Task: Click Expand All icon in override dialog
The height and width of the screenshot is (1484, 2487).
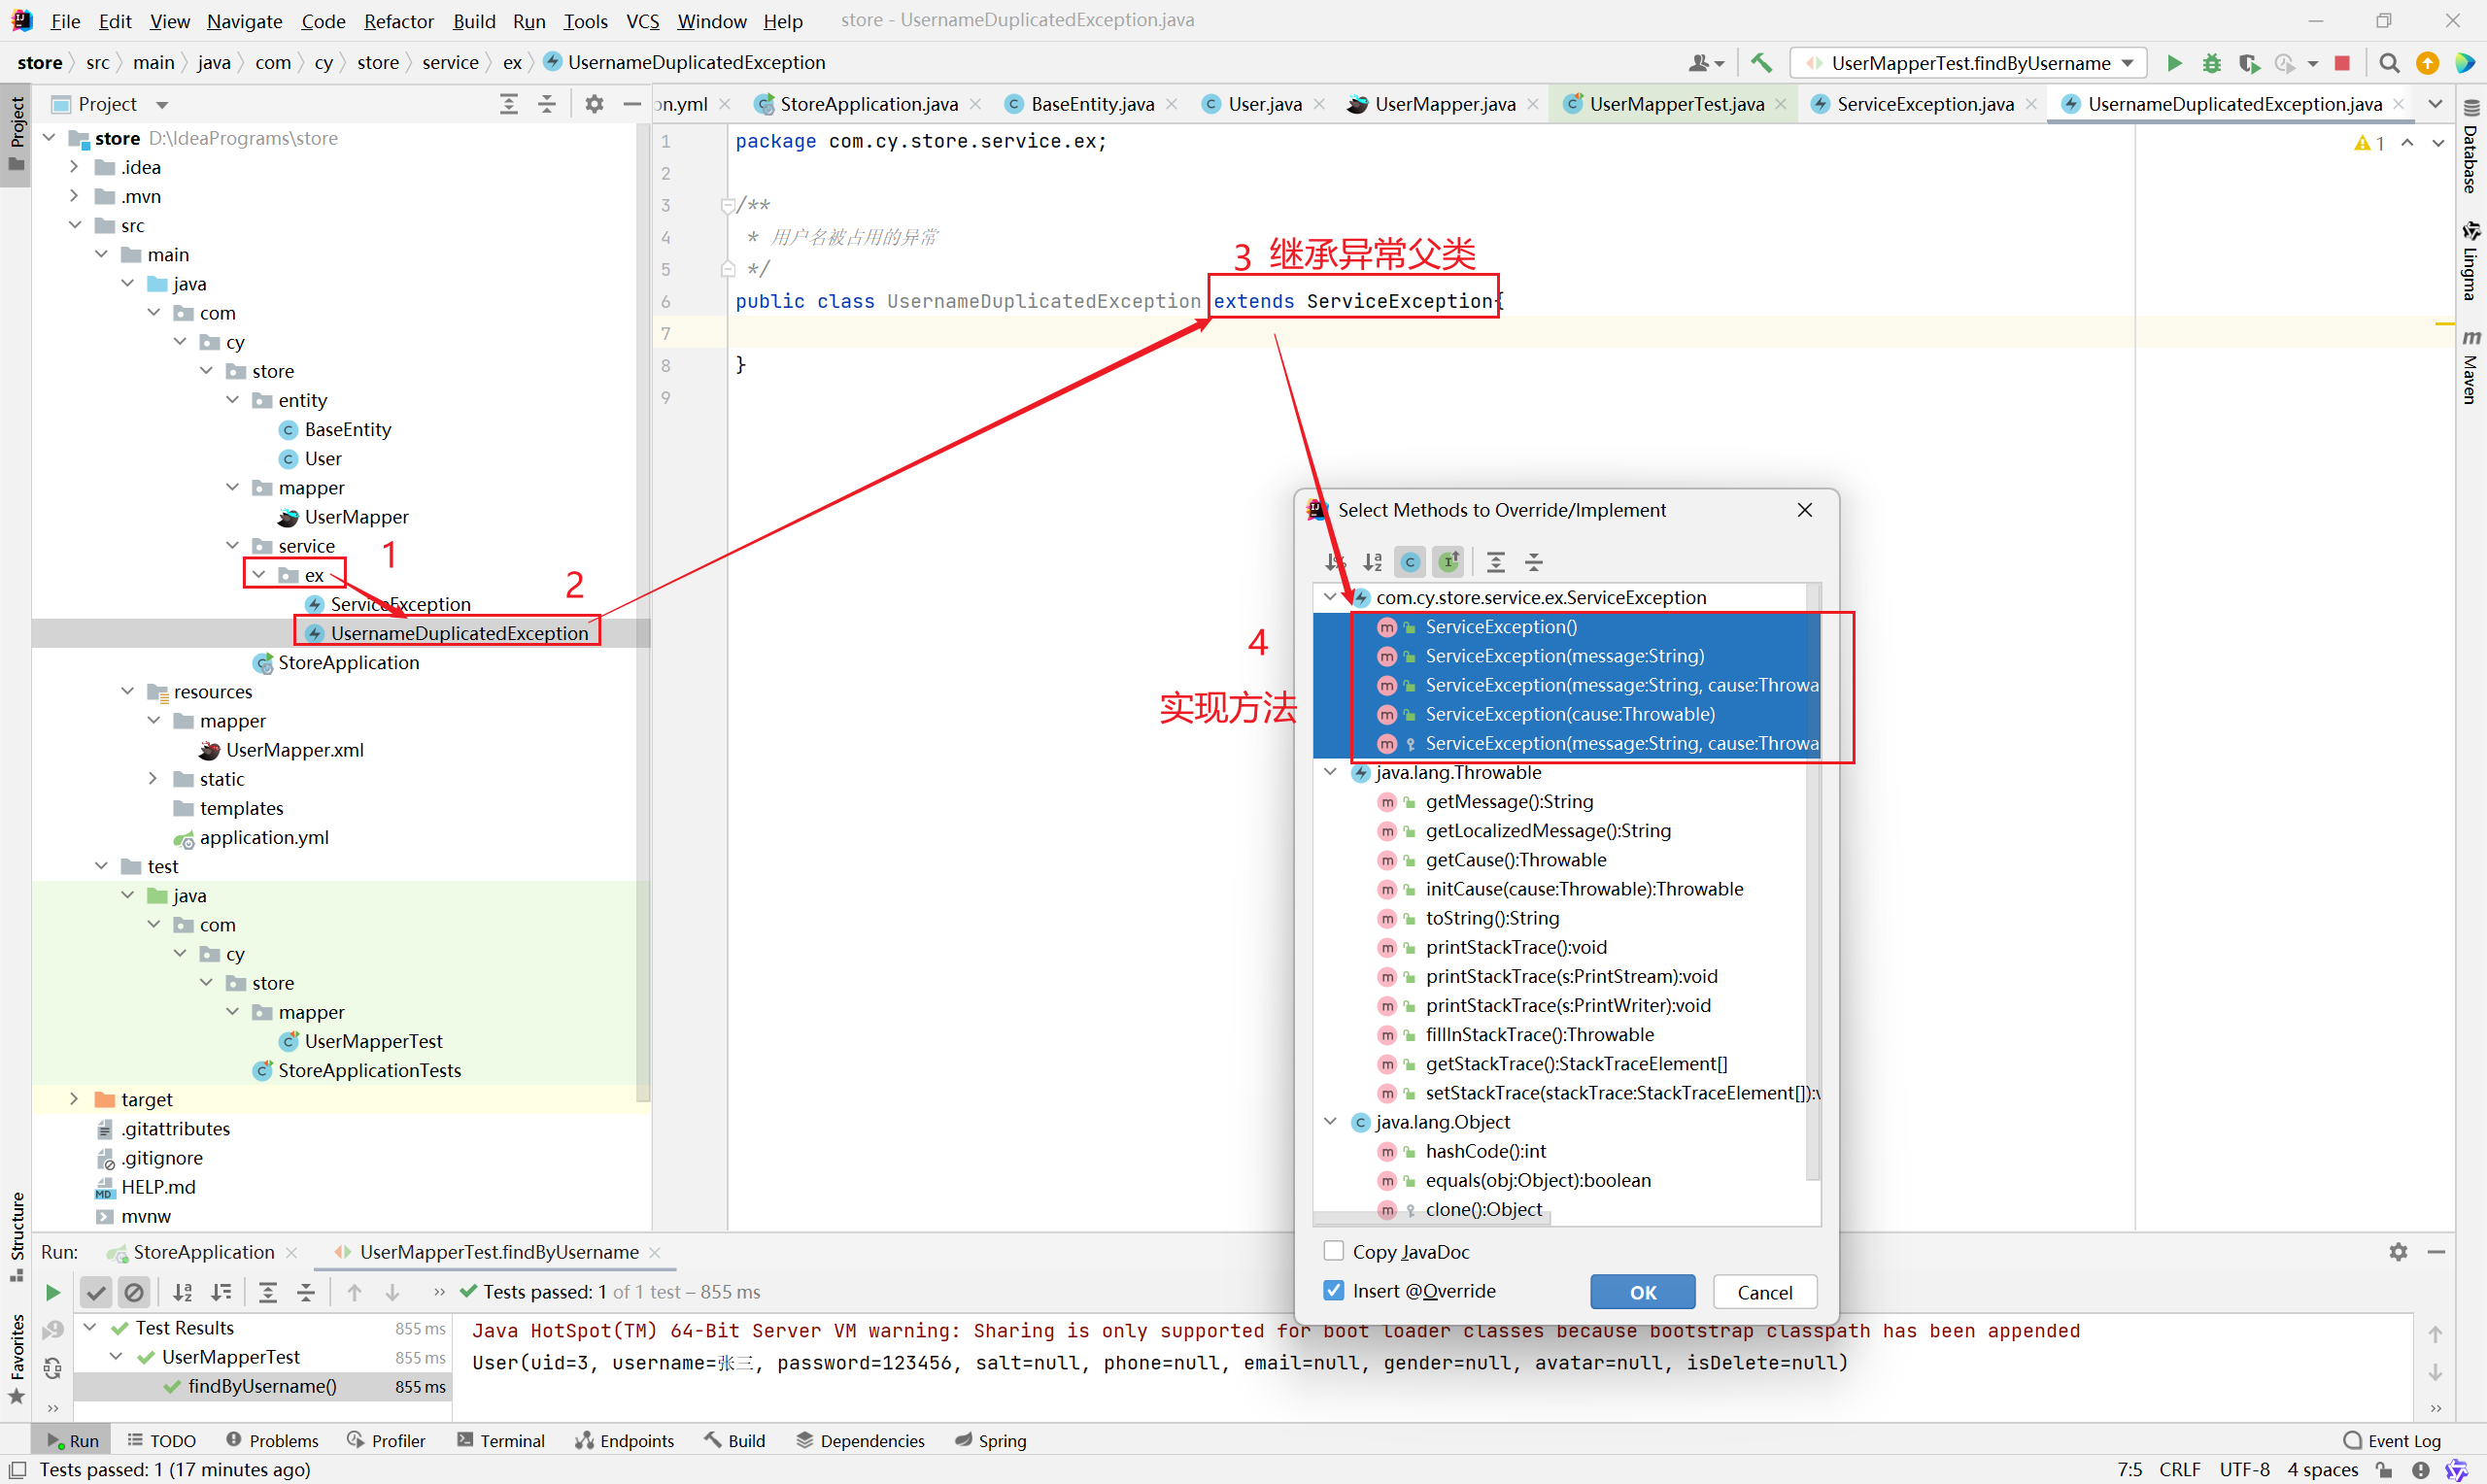Action: [x=1495, y=562]
